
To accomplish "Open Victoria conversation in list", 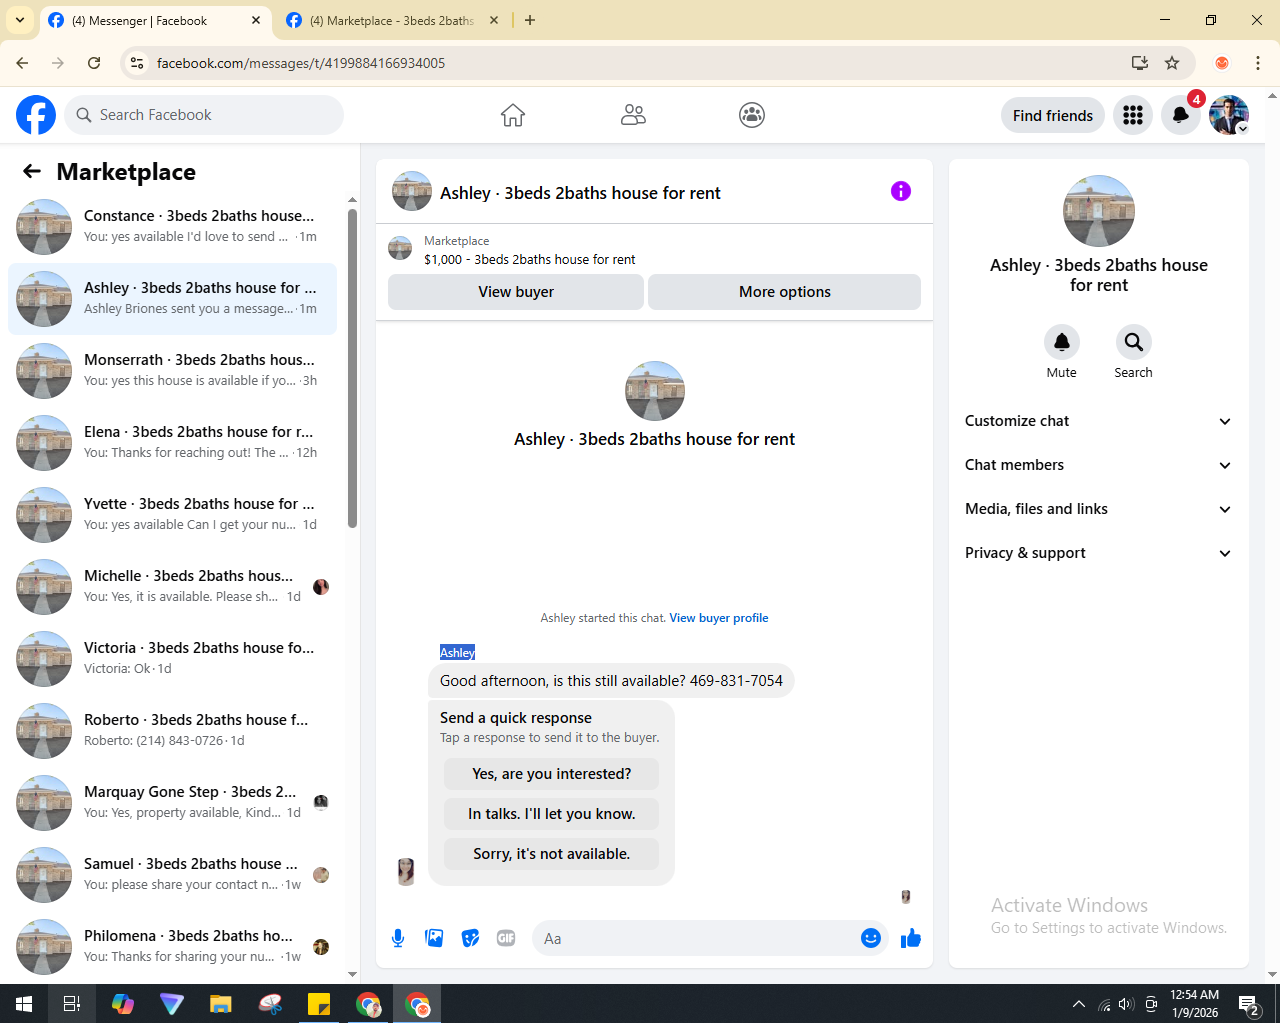I will (172, 659).
